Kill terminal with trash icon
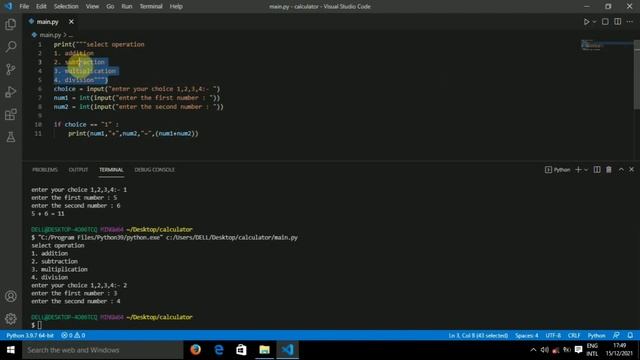Image resolution: width=640 pixels, height=360 pixels. coord(609,170)
